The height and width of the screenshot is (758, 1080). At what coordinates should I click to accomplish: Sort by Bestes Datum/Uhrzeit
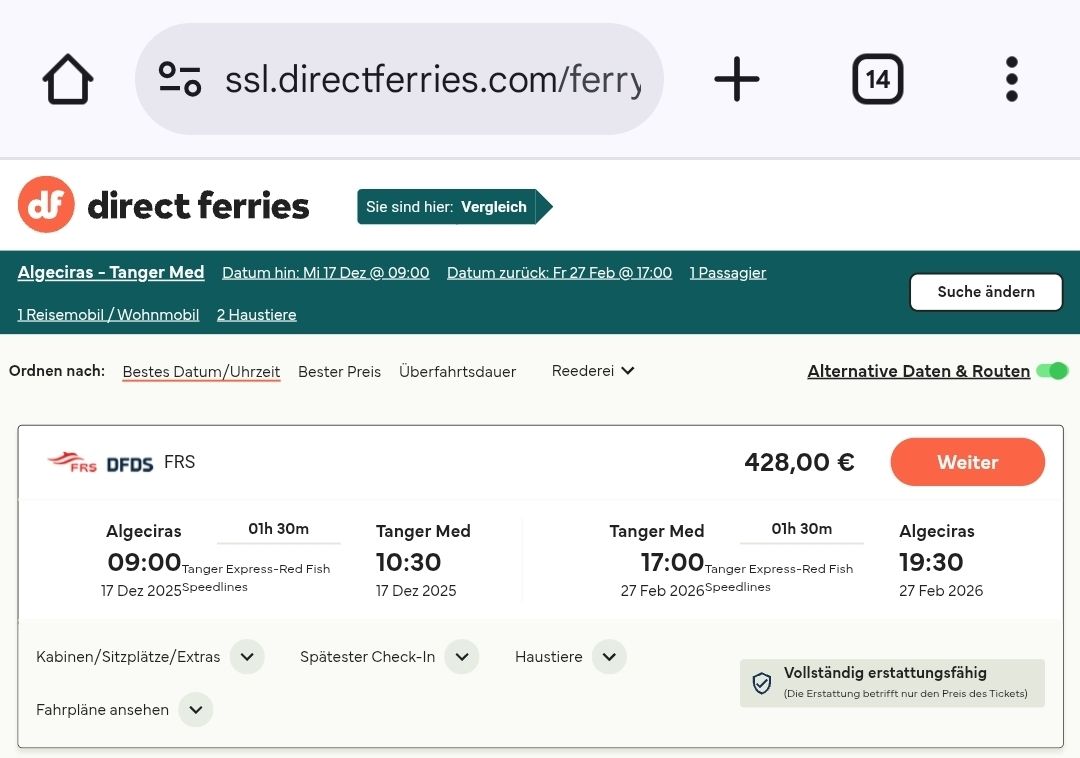pyautogui.click(x=201, y=372)
